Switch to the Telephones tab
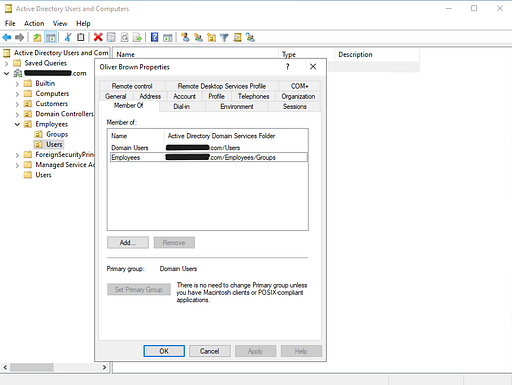This screenshot has width=512, height=385. [x=253, y=96]
